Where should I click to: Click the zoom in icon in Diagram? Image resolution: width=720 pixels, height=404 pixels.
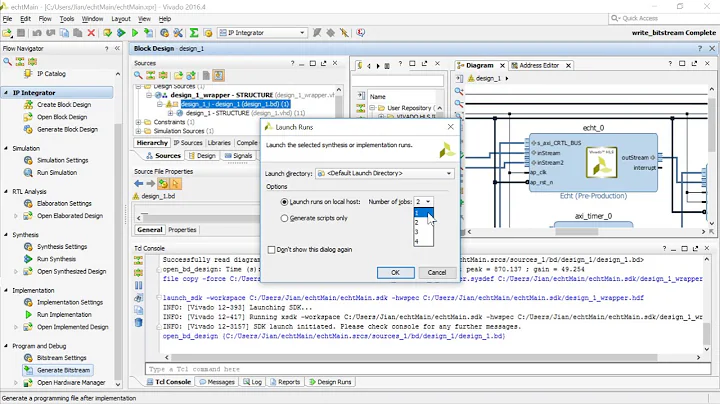pyautogui.click(x=459, y=91)
